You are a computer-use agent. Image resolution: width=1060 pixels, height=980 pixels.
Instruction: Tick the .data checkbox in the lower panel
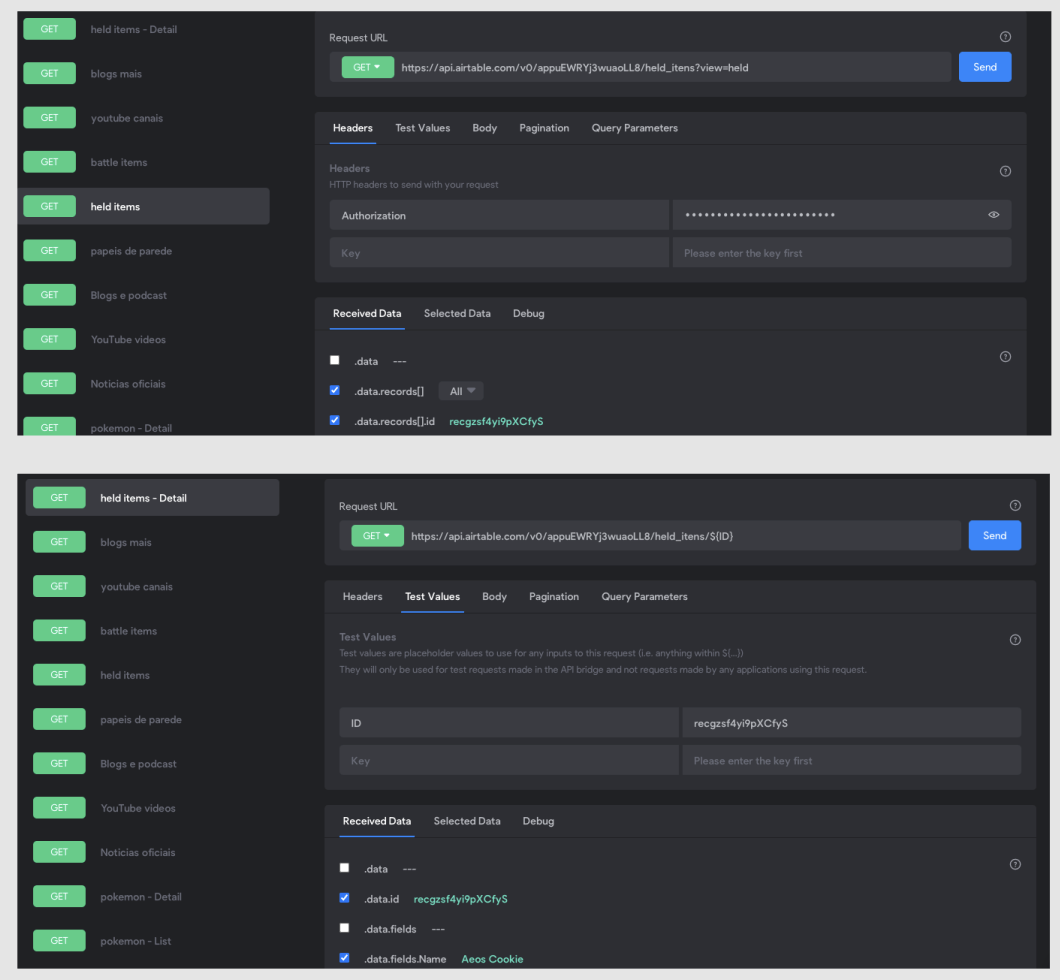(x=344, y=868)
